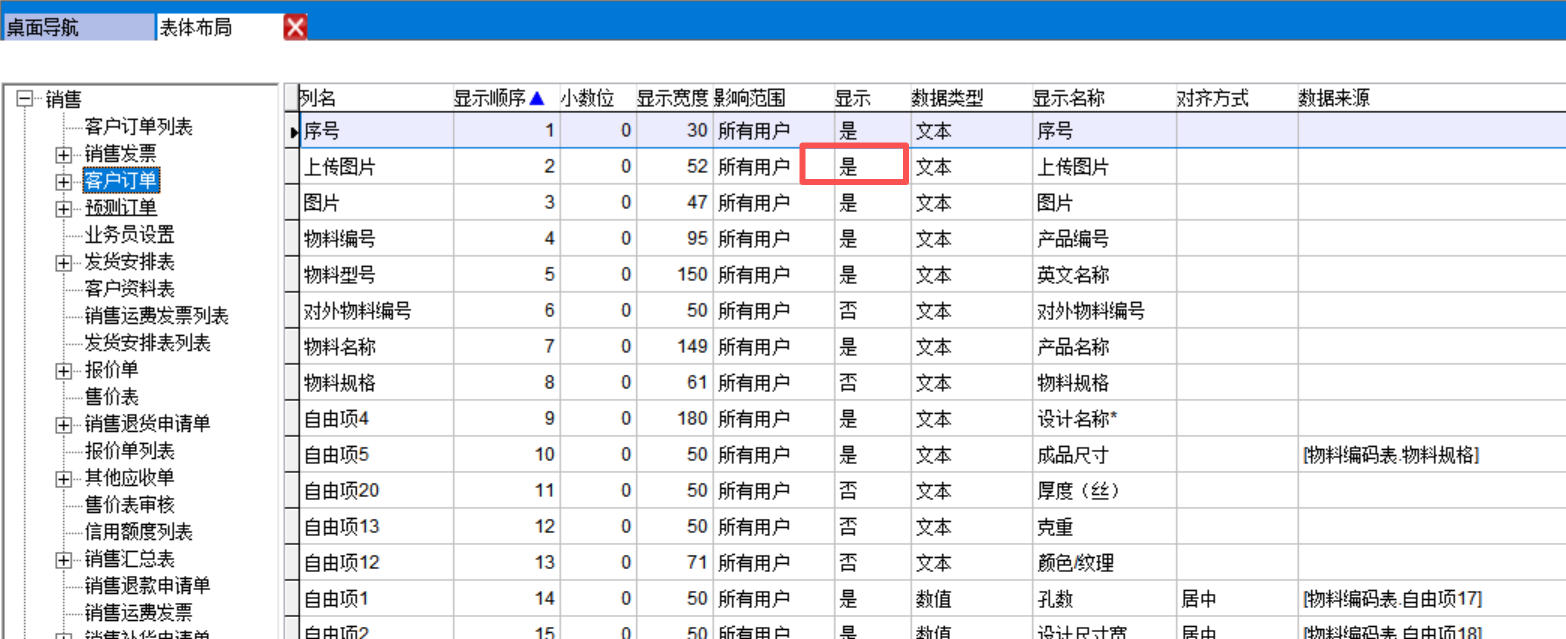Select the 表体布局 tab

[196, 27]
